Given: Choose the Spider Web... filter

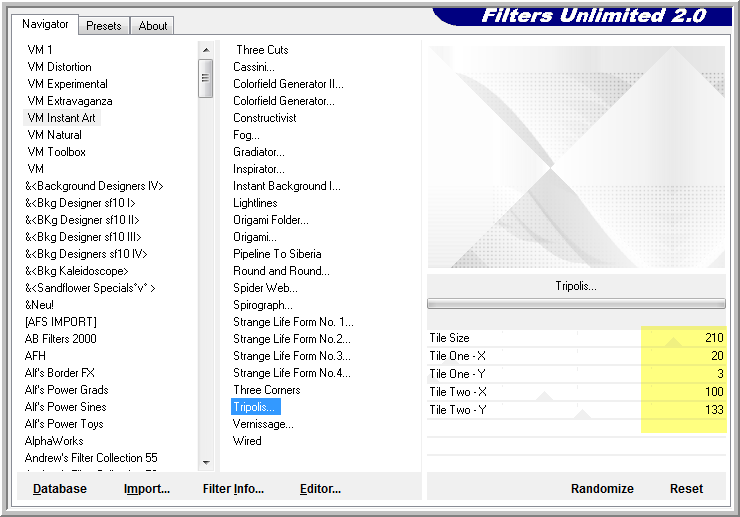Looking at the screenshot, I should point(266,288).
